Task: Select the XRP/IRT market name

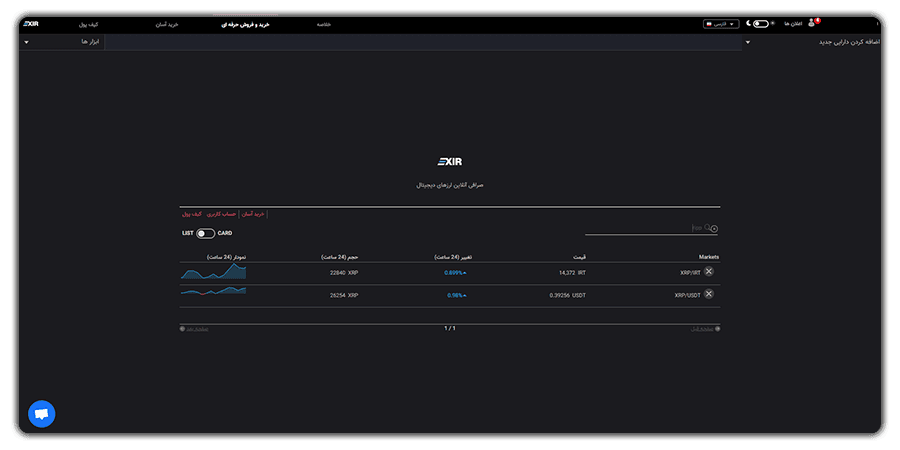Action: (x=690, y=273)
